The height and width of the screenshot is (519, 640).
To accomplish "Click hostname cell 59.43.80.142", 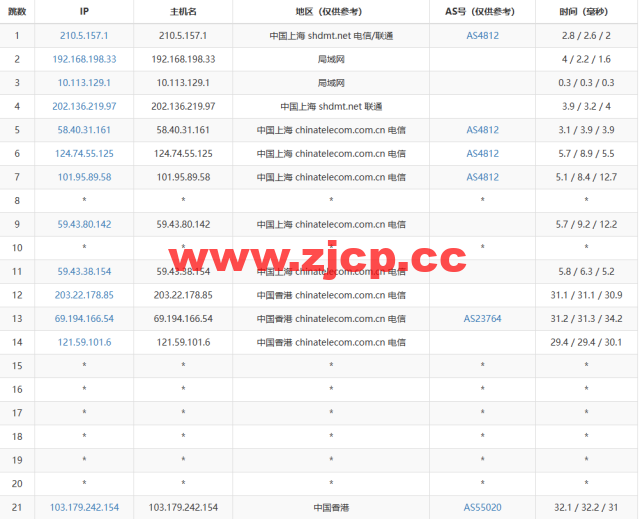I will [x=183, y=224].
